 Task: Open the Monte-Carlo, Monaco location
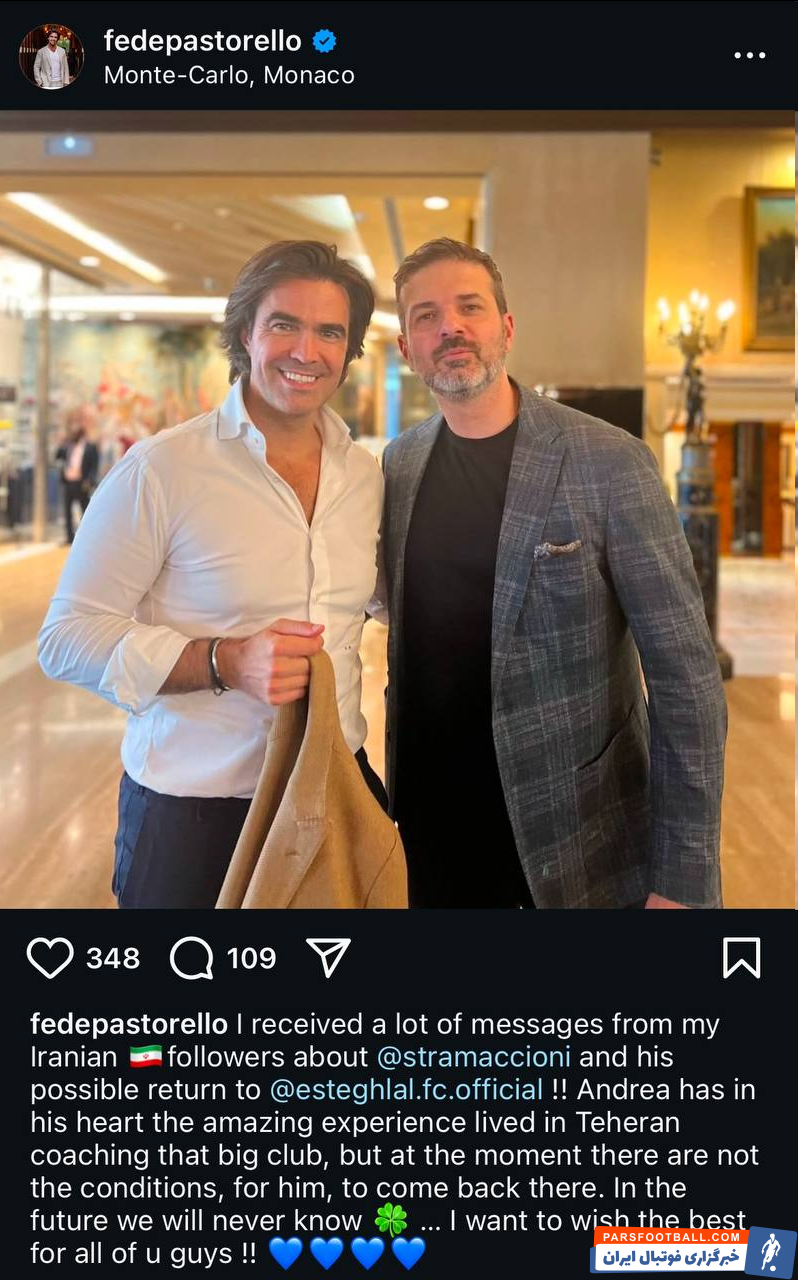tap(229, 75)
